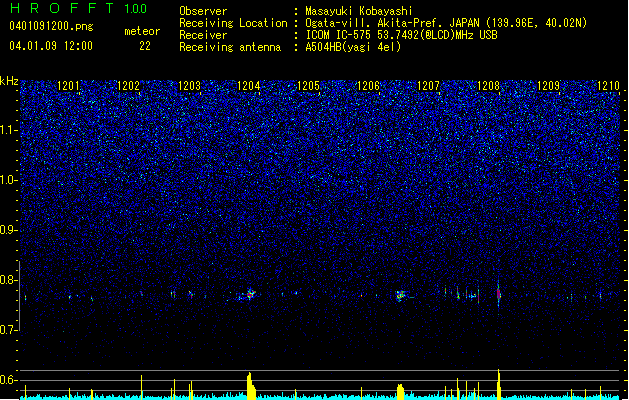Select the filename 0401091200.png
The width and height of the screenshot is (629, 400).
(x=51, y=26)
